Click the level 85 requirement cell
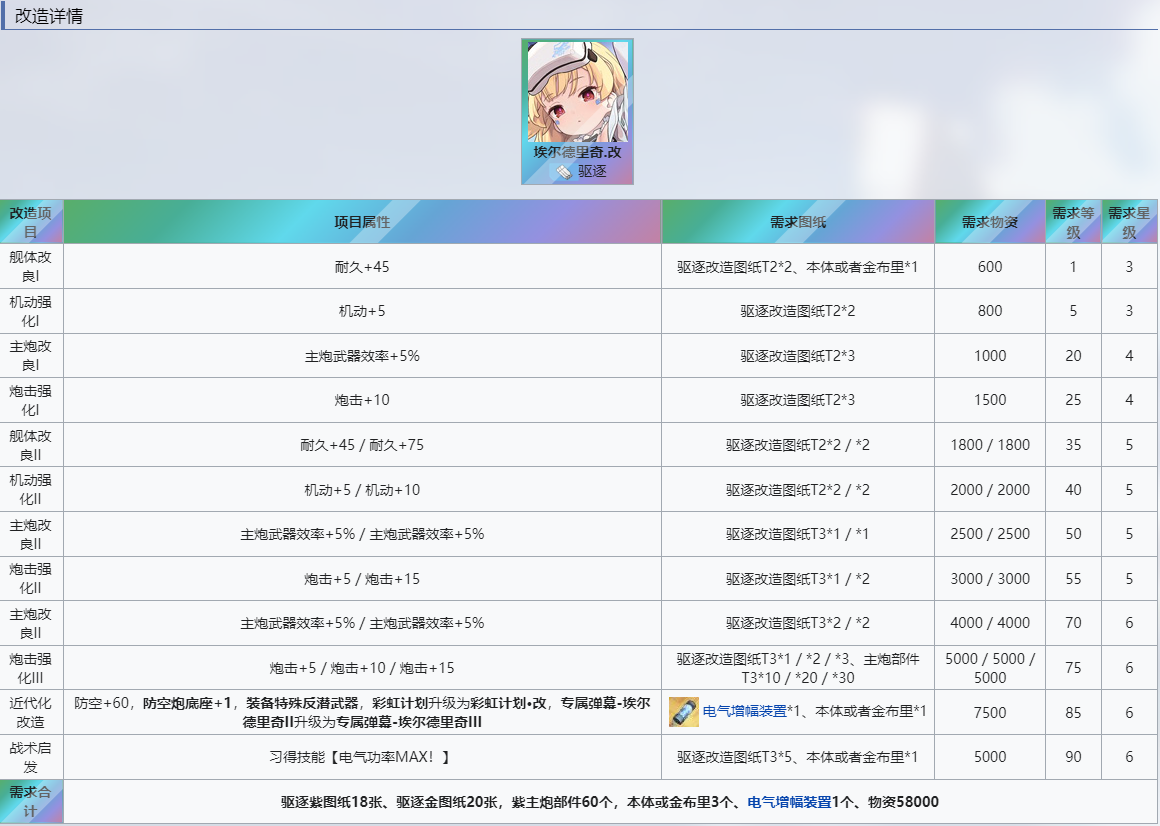 pyautogui.click(x=1073, y=712)
